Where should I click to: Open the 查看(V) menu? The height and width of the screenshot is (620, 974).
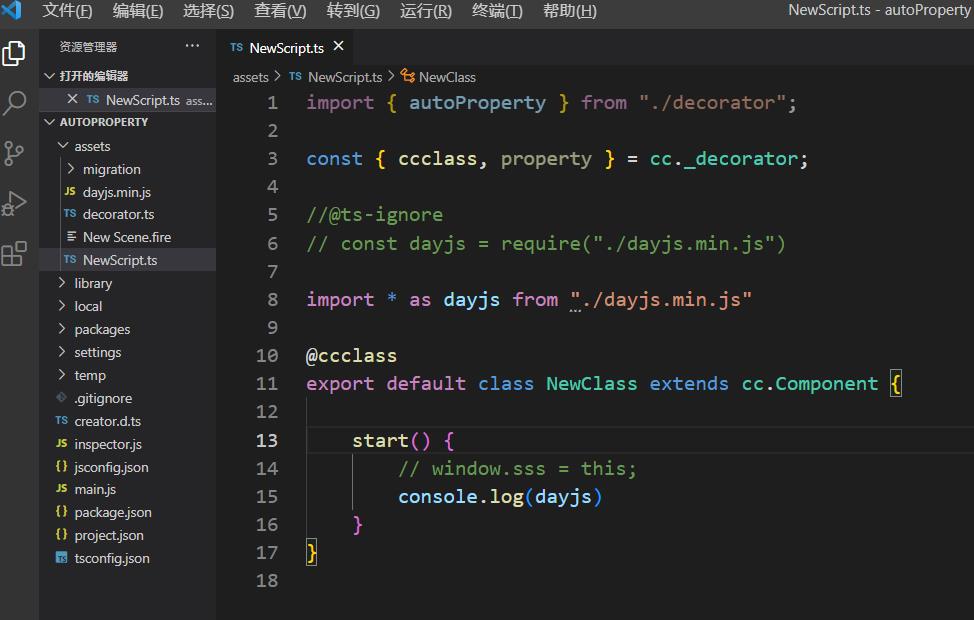click(280, 11)
